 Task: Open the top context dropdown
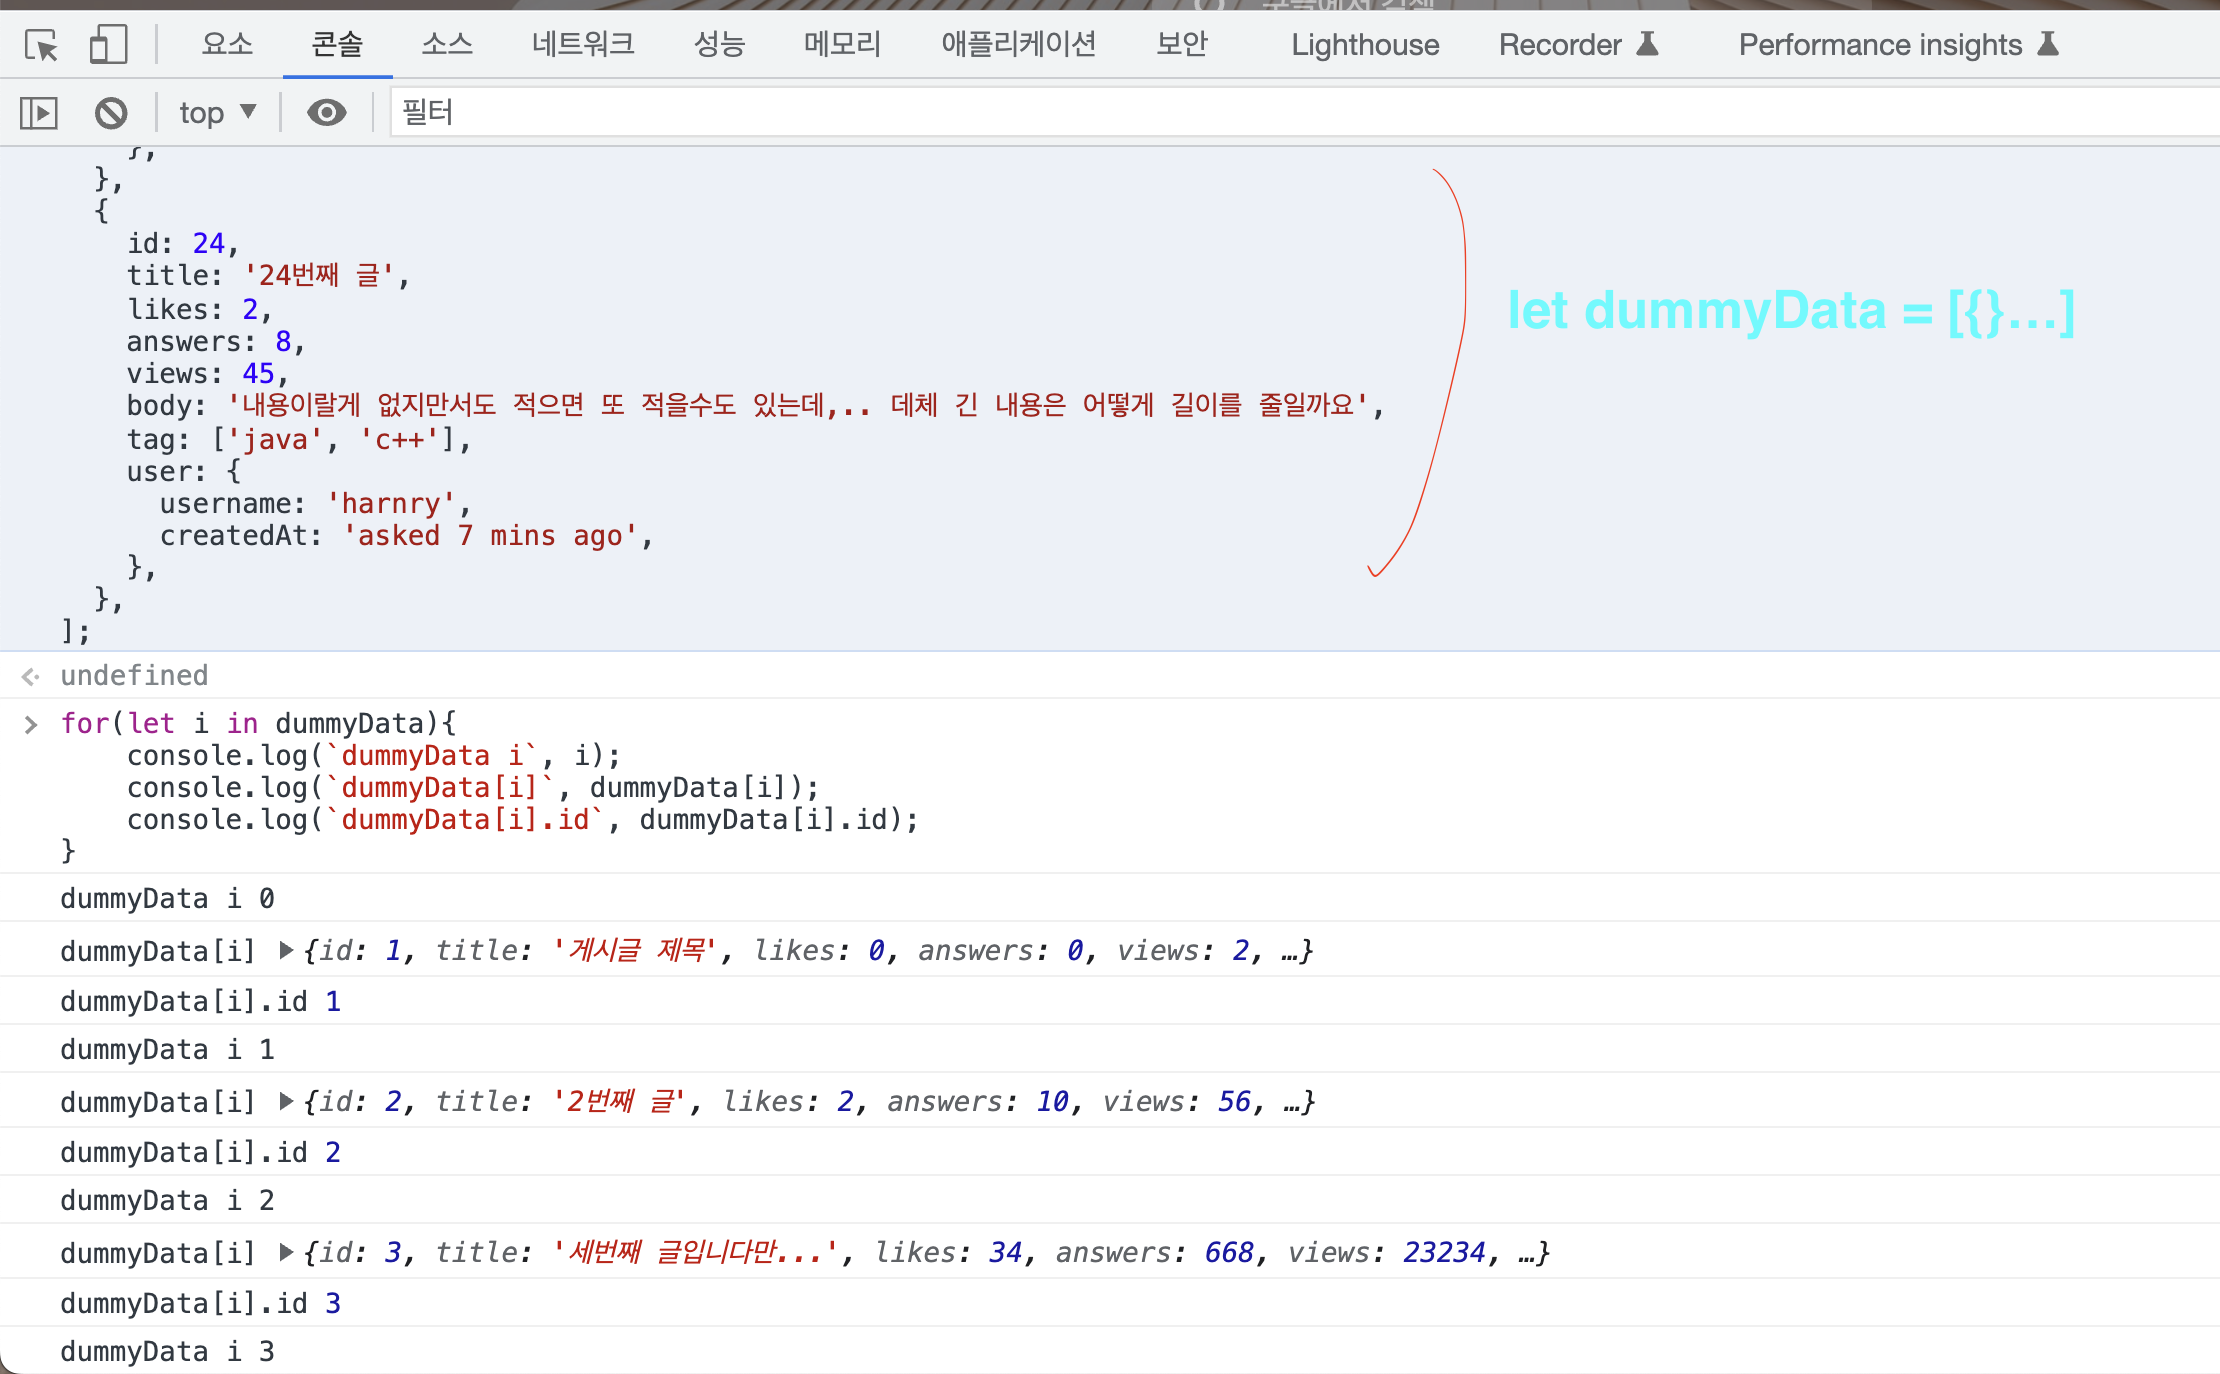click(218, 113)
